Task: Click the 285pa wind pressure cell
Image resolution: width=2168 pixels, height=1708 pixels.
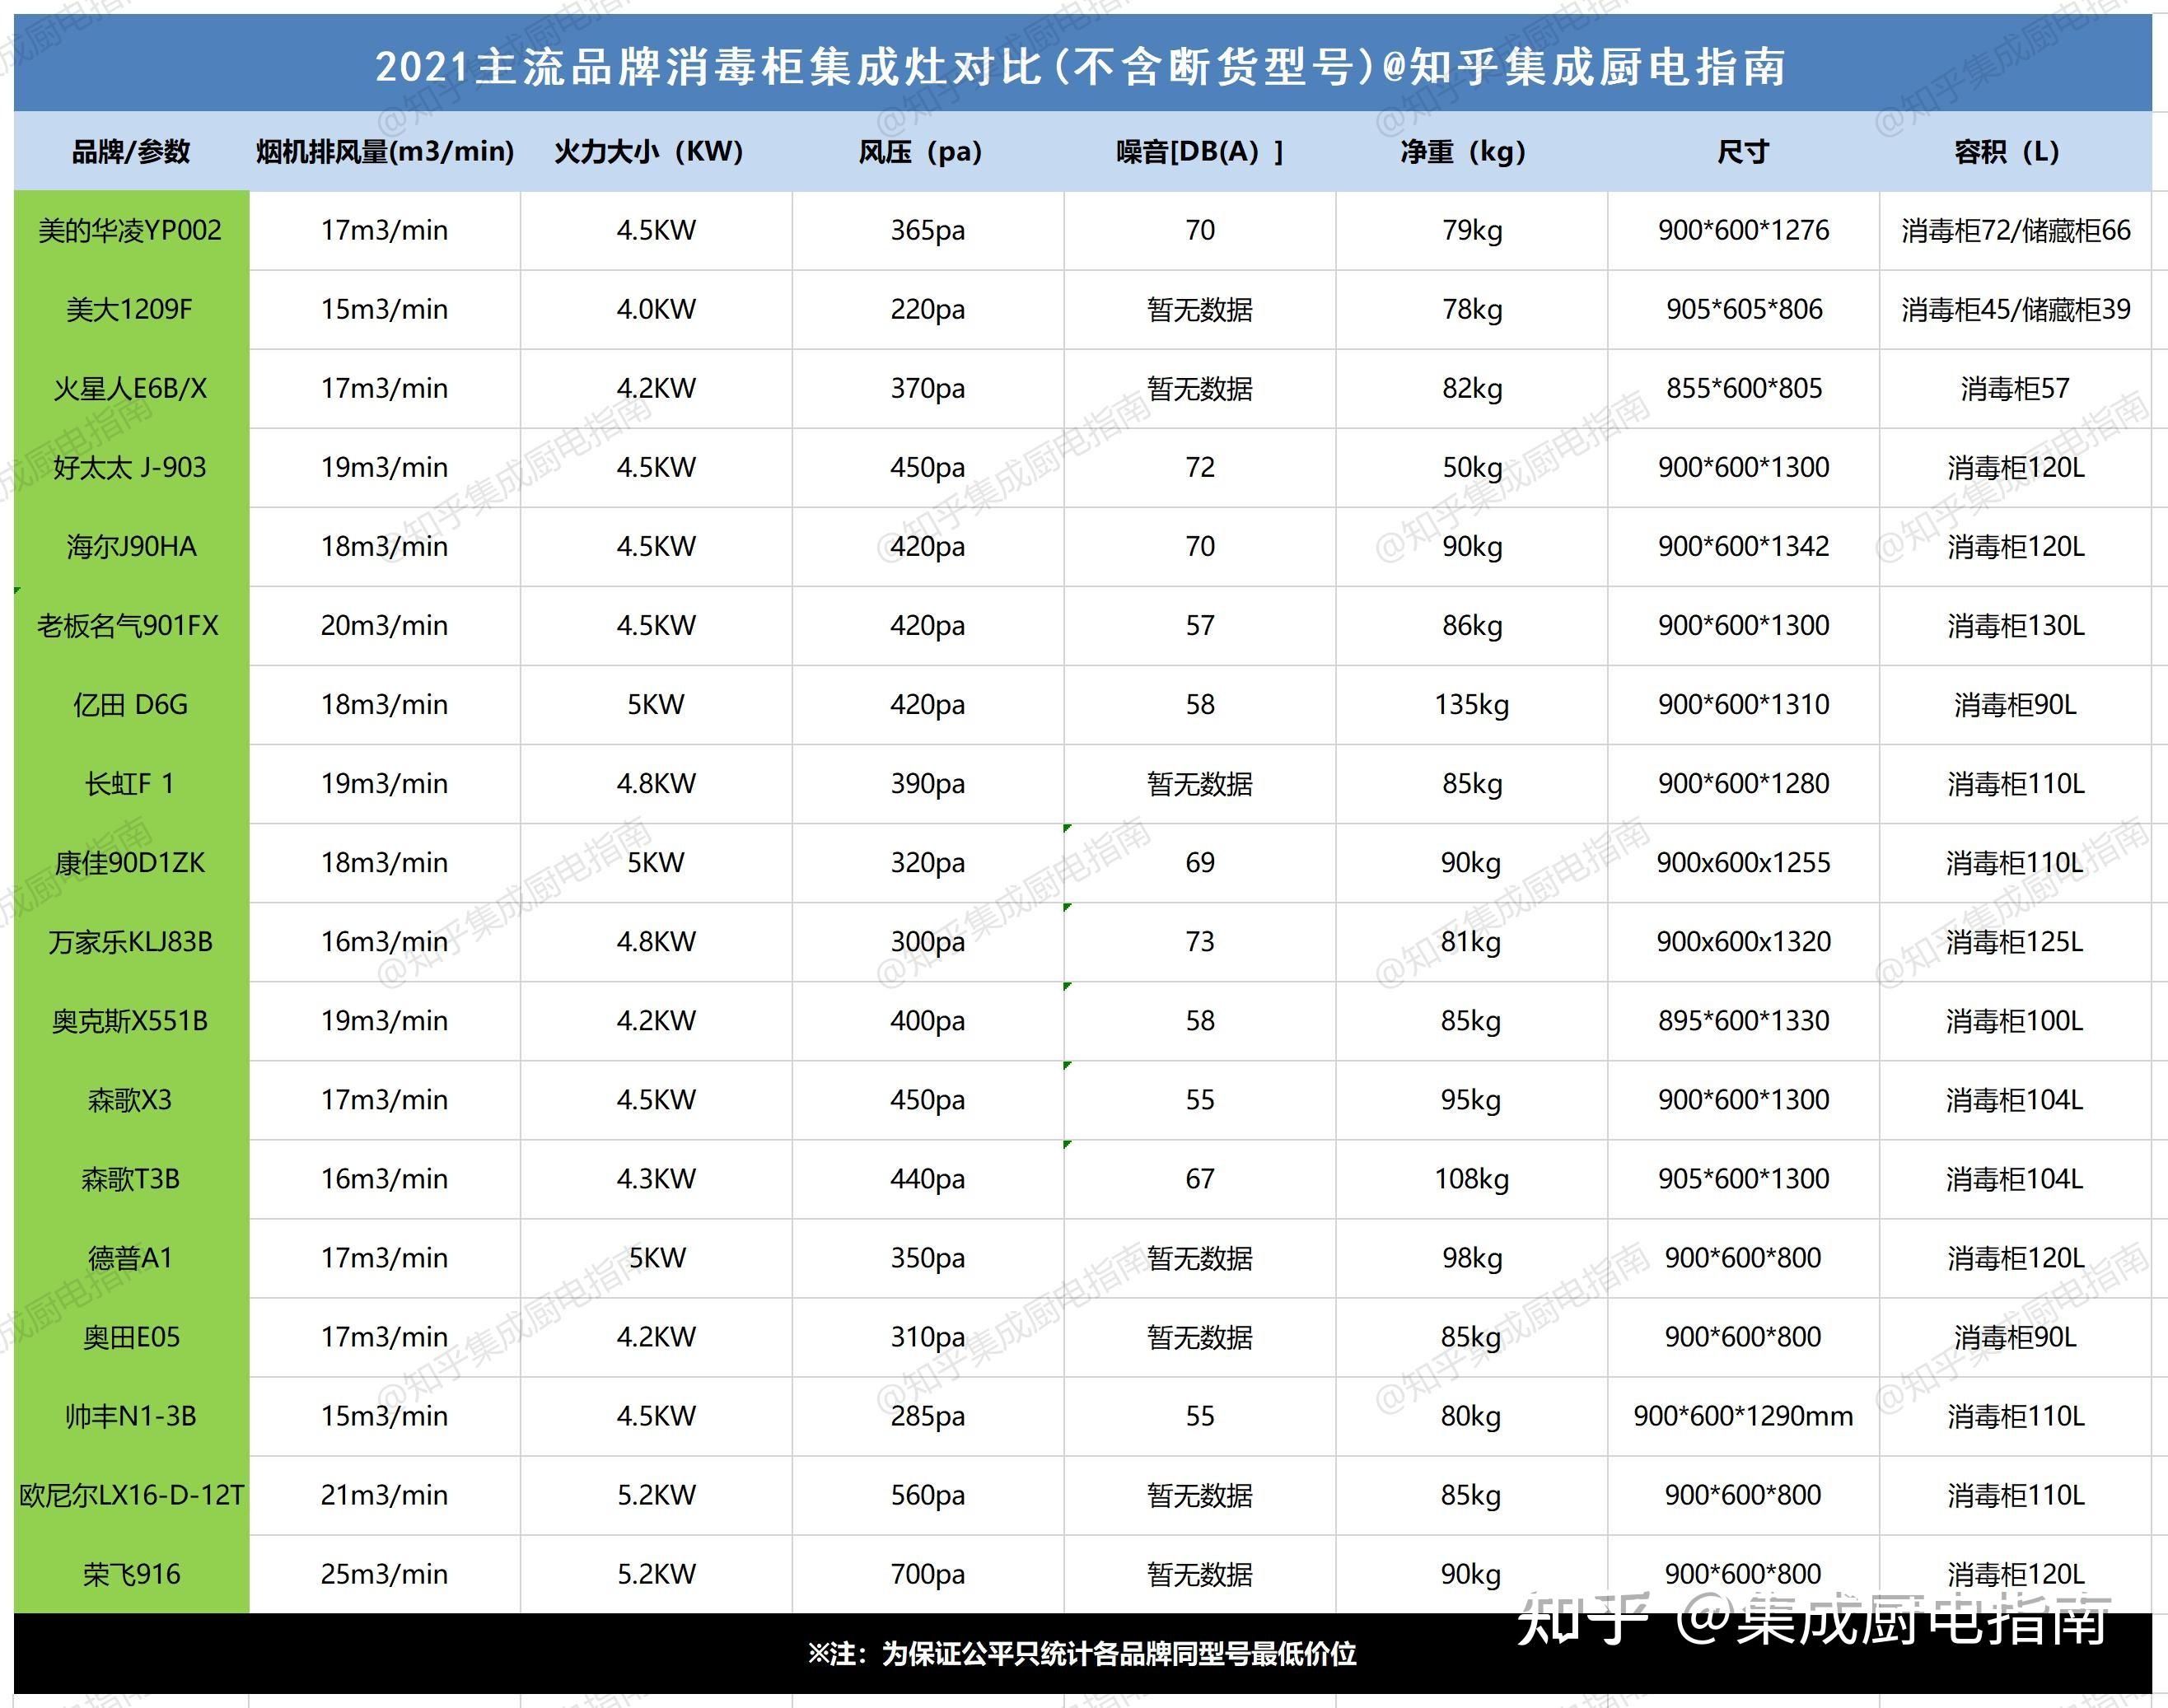Action: point(928,1415)
